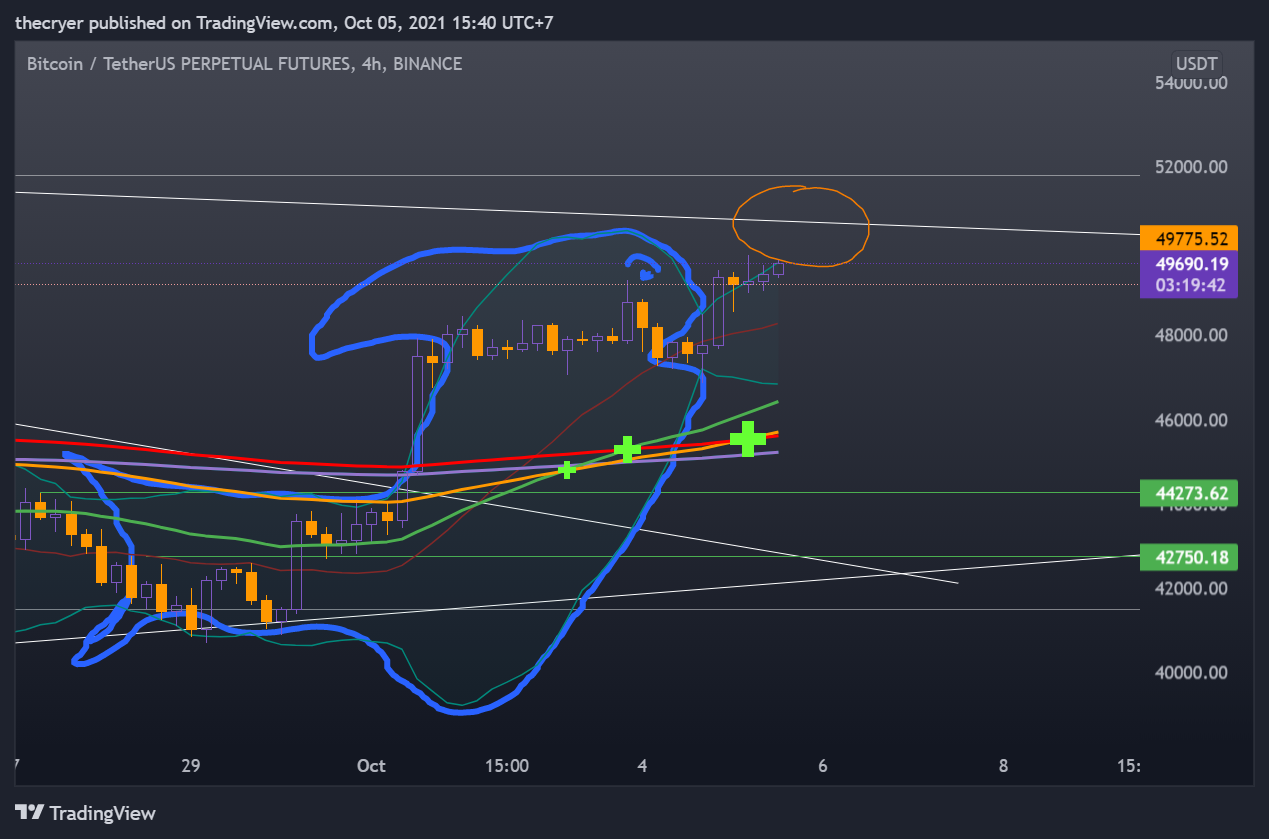Select the purple 49690.19 current price label
Image resolution: width=1269 pixels, height=839 pixels.
(1189, 264)
